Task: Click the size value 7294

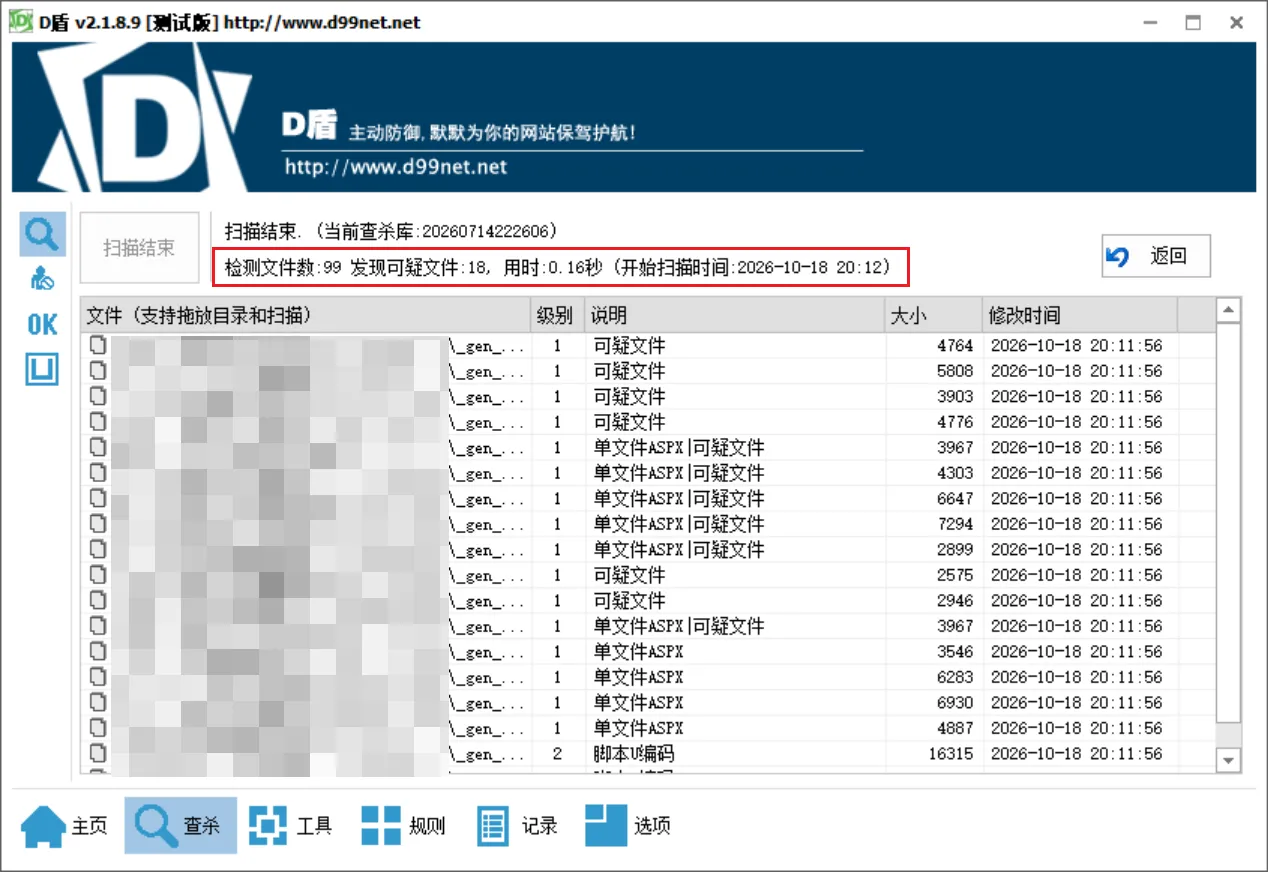Action: pyautogui.click(x=955, y=524)
